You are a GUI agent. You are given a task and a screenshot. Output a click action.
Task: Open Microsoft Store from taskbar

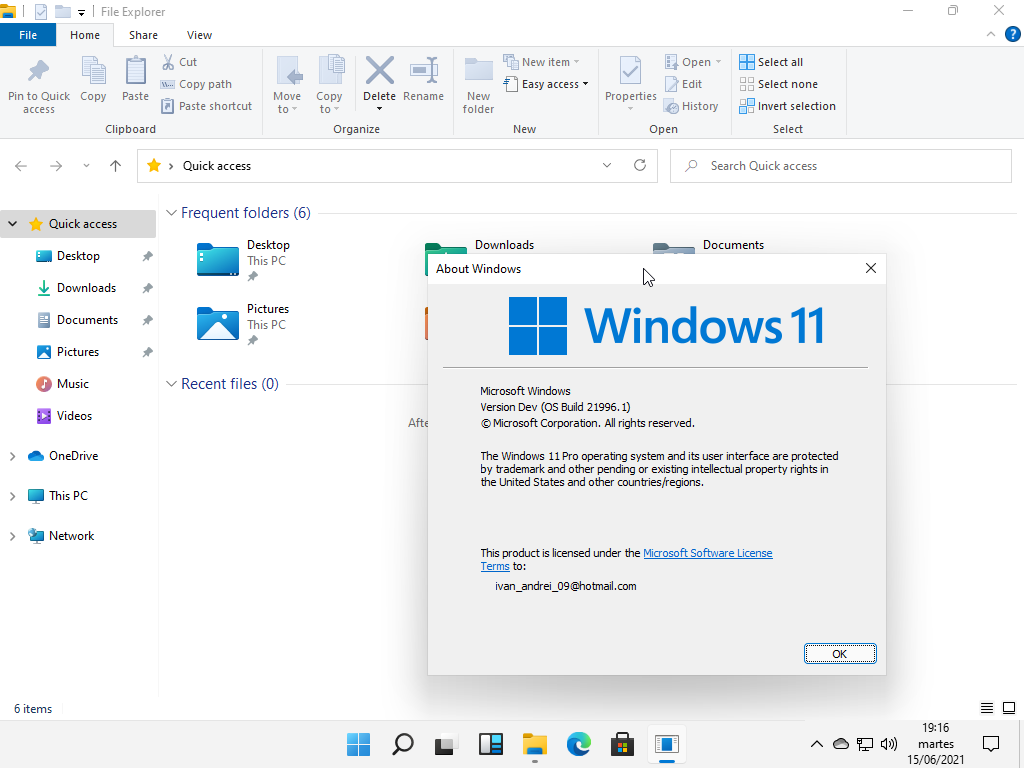coord(622,744)
